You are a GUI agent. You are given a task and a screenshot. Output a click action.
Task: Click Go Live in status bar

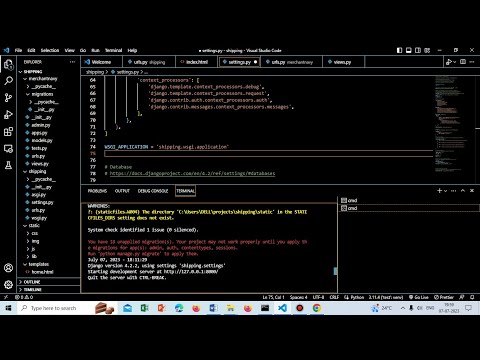coord(419,297)
